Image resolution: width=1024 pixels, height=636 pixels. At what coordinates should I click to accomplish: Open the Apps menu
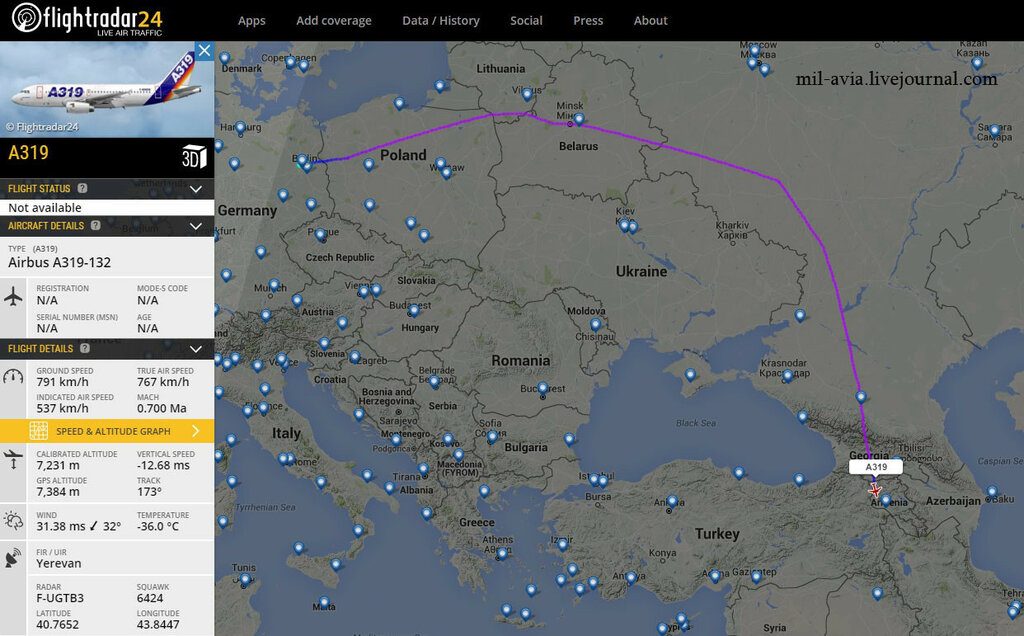[251, 20]
